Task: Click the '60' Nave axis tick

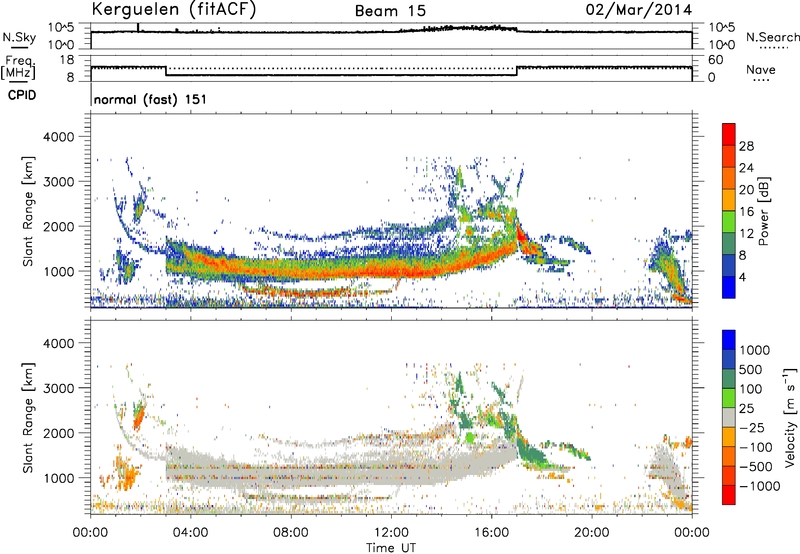Action: coord(715,60)
